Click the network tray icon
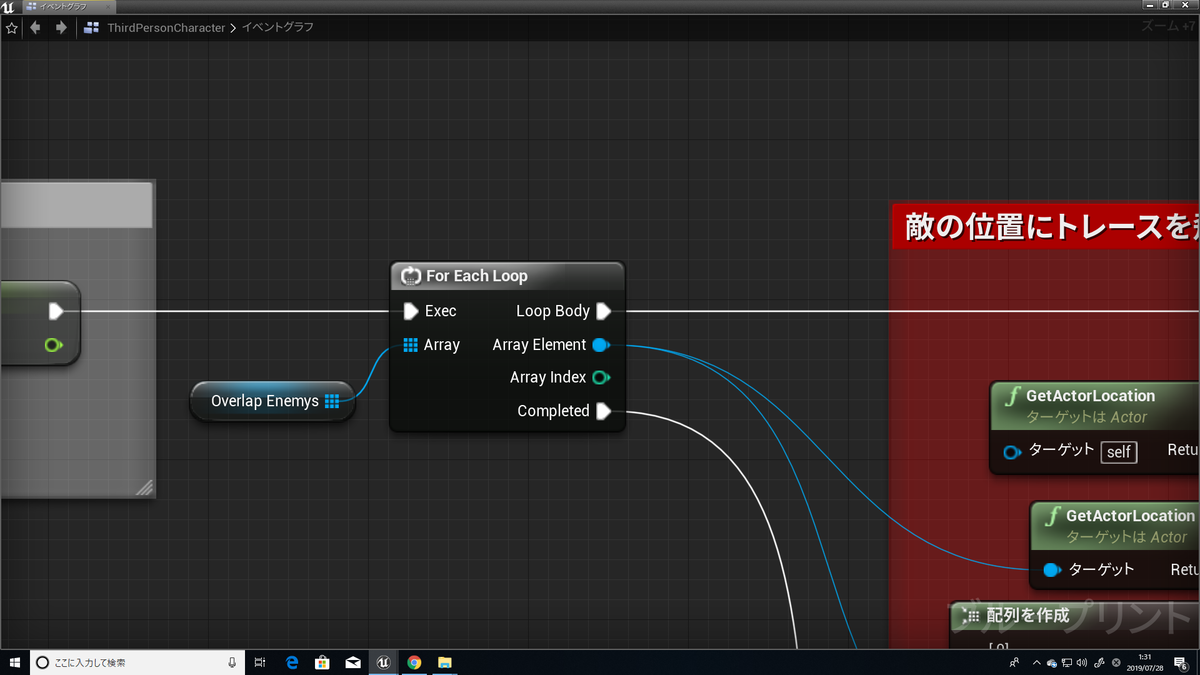The image size is (1200, 675). 1066,662
